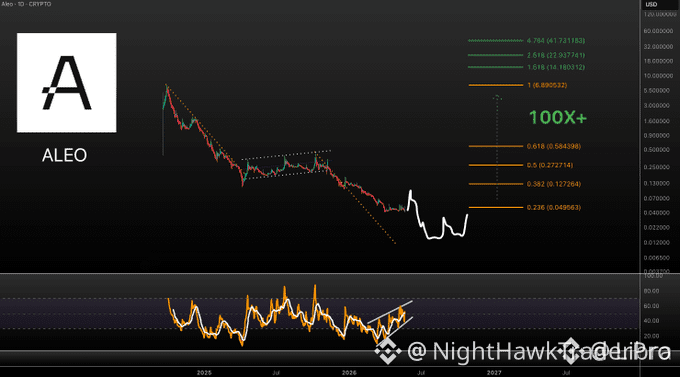Screen dimensions: 680x377
Task: Click the 0.130000 price axis value
Action: pyautogui.click(x=657, y=184)
